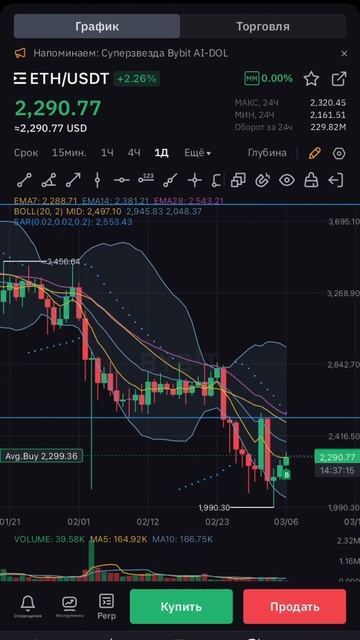The height and width of the screenshot is (640, 360).
Task: Select the 1Д timeframe
Action: tap(161, 153)
